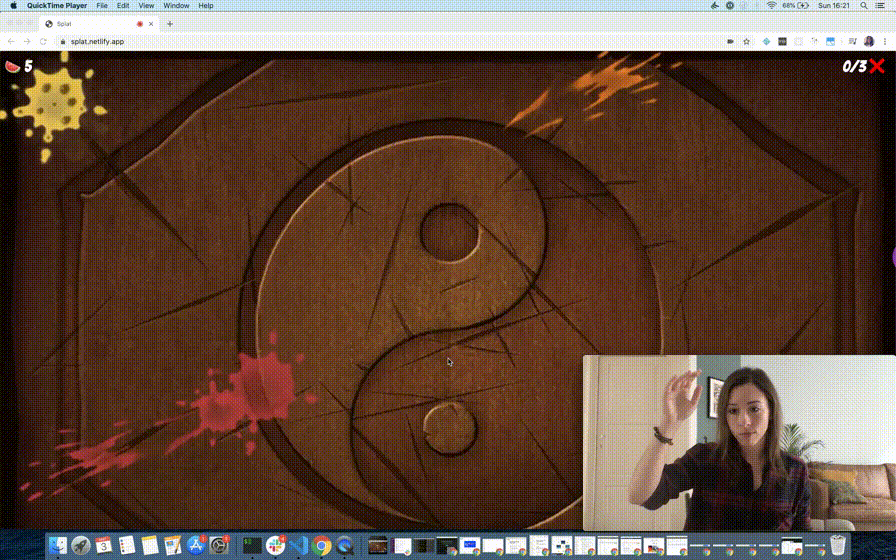
Task: Open System Preferences from the Dock
Action: tap(219, 545)
